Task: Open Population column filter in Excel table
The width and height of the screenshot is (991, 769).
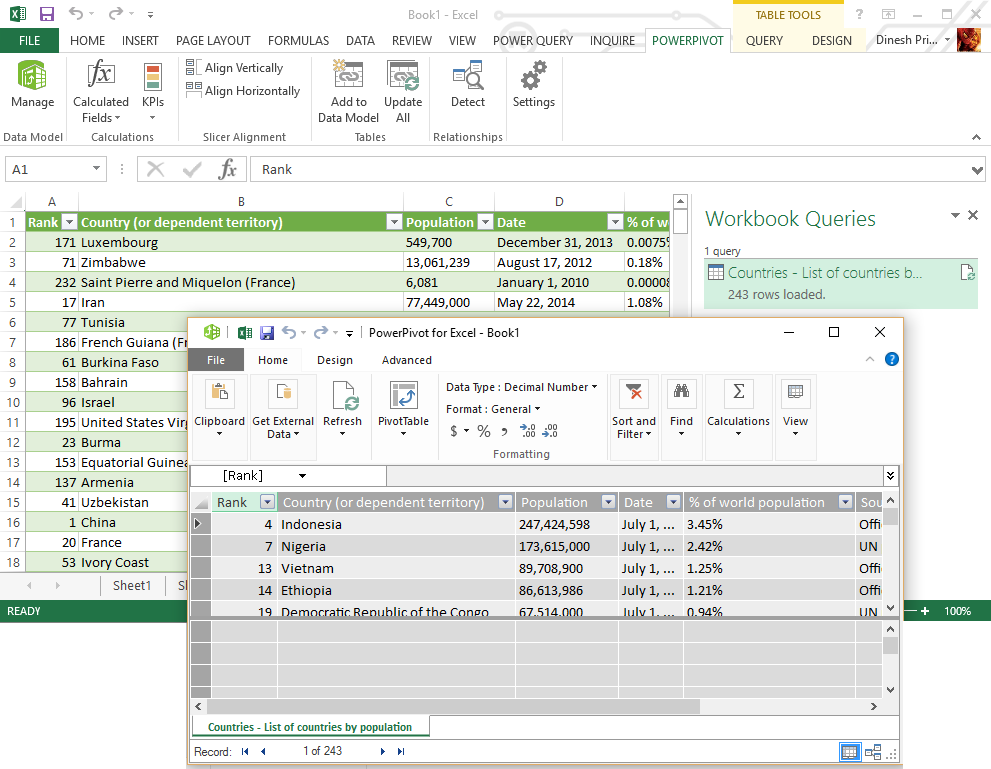Action: click(x=485, y=222)
